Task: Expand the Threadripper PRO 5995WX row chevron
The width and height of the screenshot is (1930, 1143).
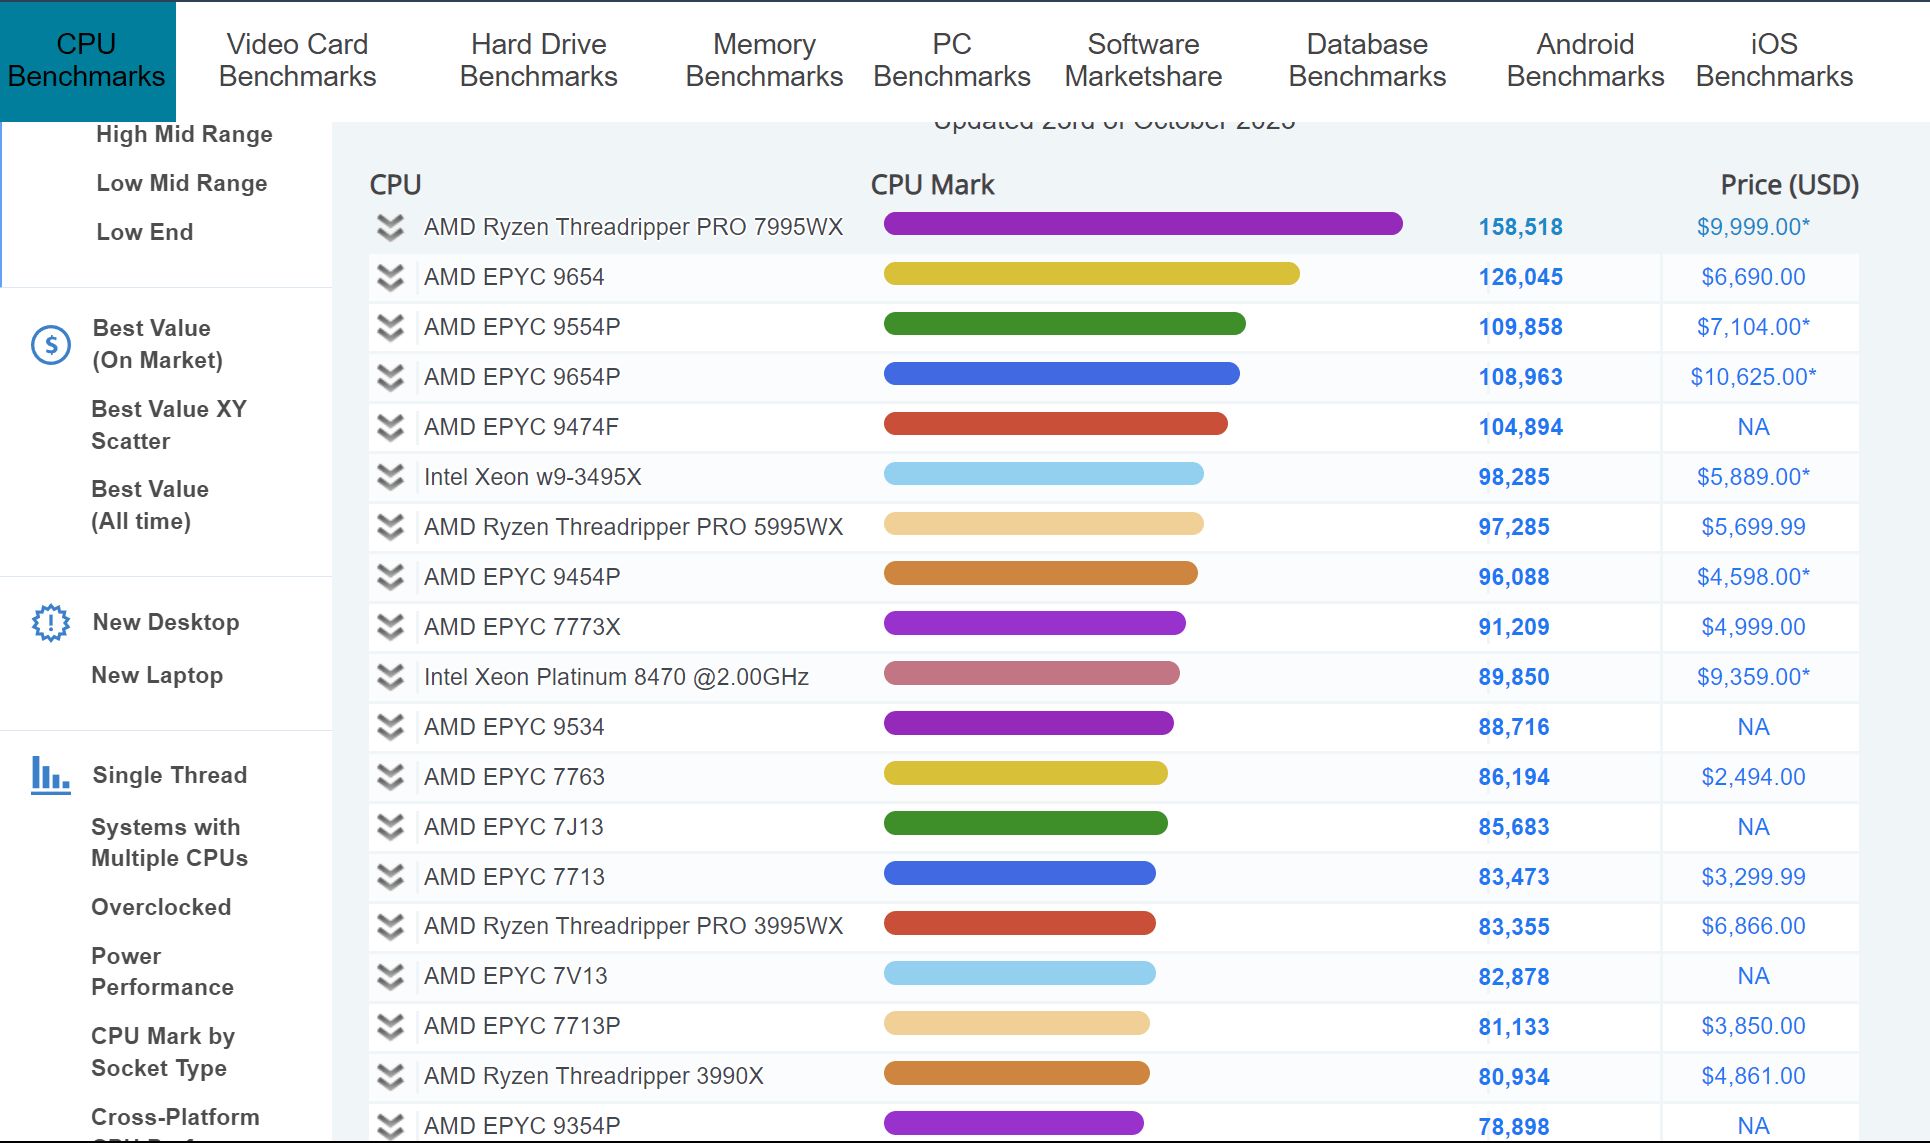Action: point(390,528)
